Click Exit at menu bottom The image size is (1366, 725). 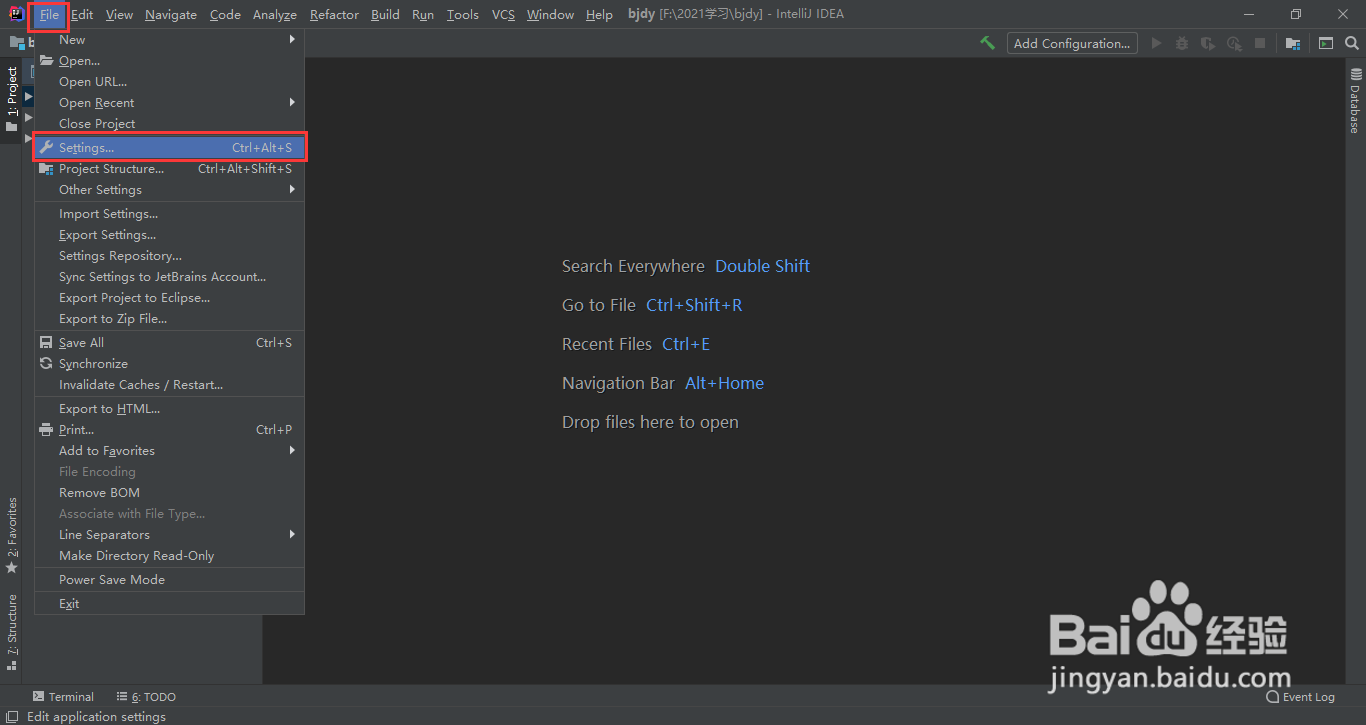[x=169, y=604]
